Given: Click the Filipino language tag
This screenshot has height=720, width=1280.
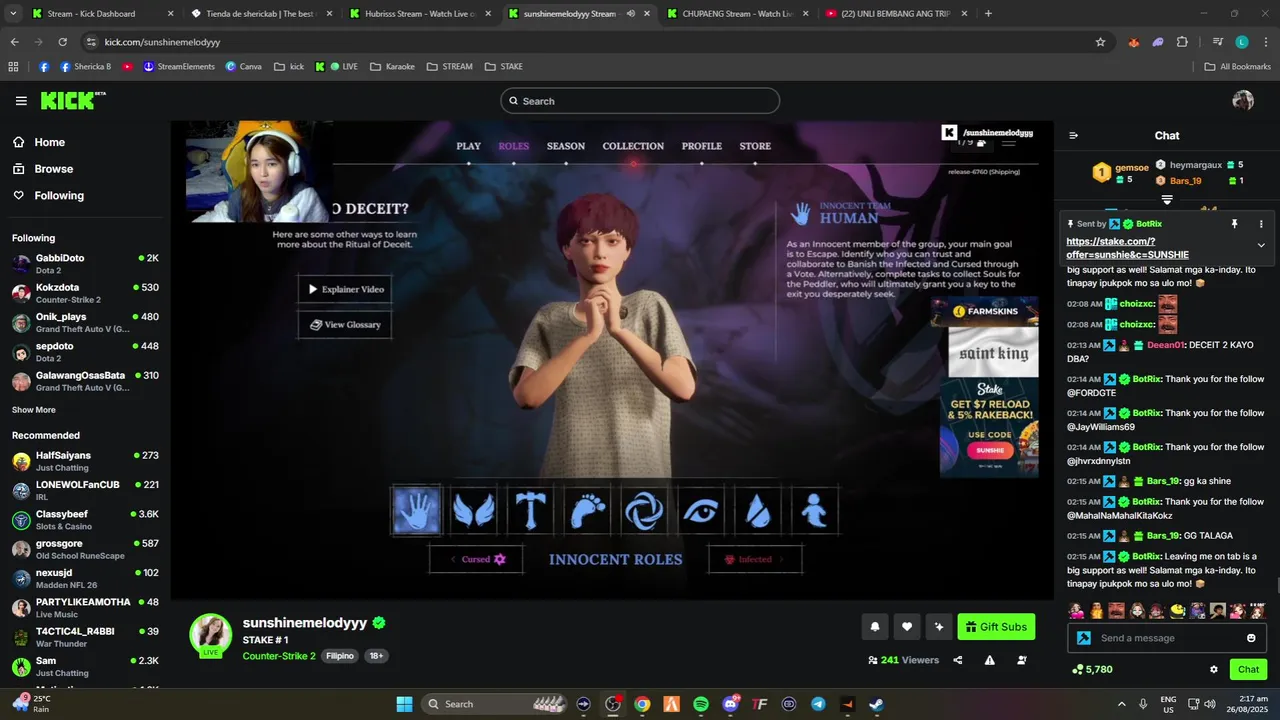Looking at the screenshot, I should 340,656.
